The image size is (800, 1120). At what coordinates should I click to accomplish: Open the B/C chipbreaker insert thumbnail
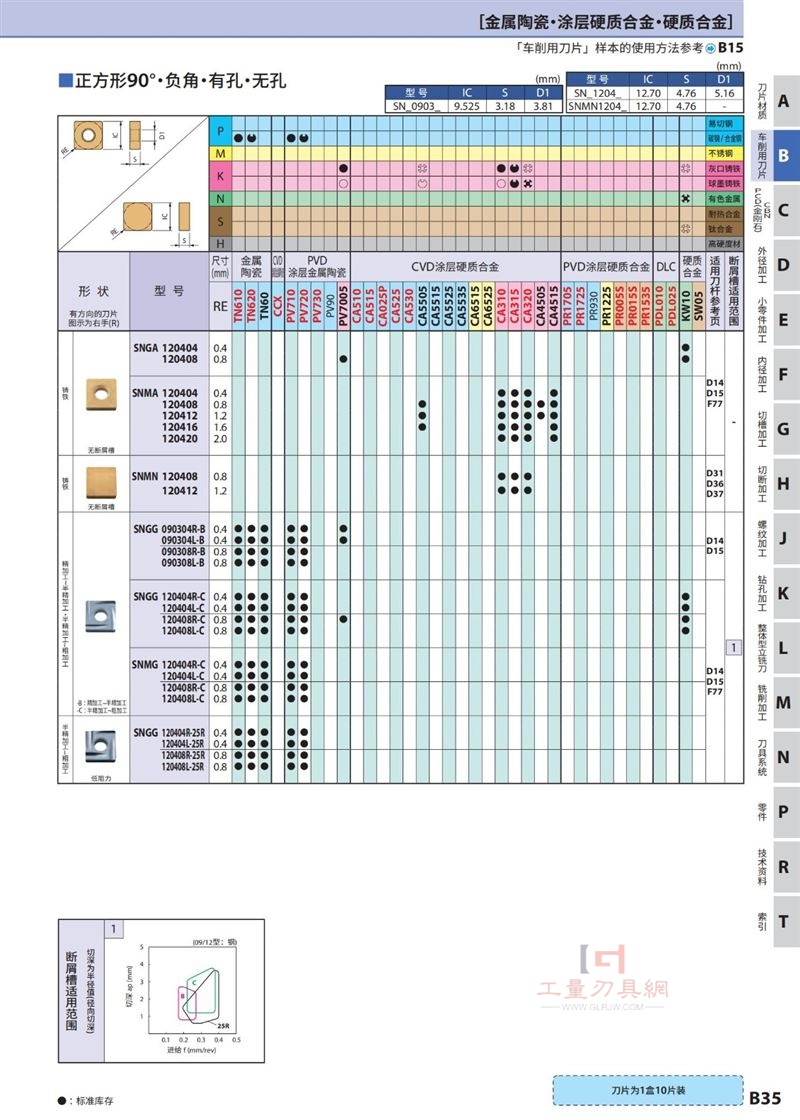pos(101,616)
